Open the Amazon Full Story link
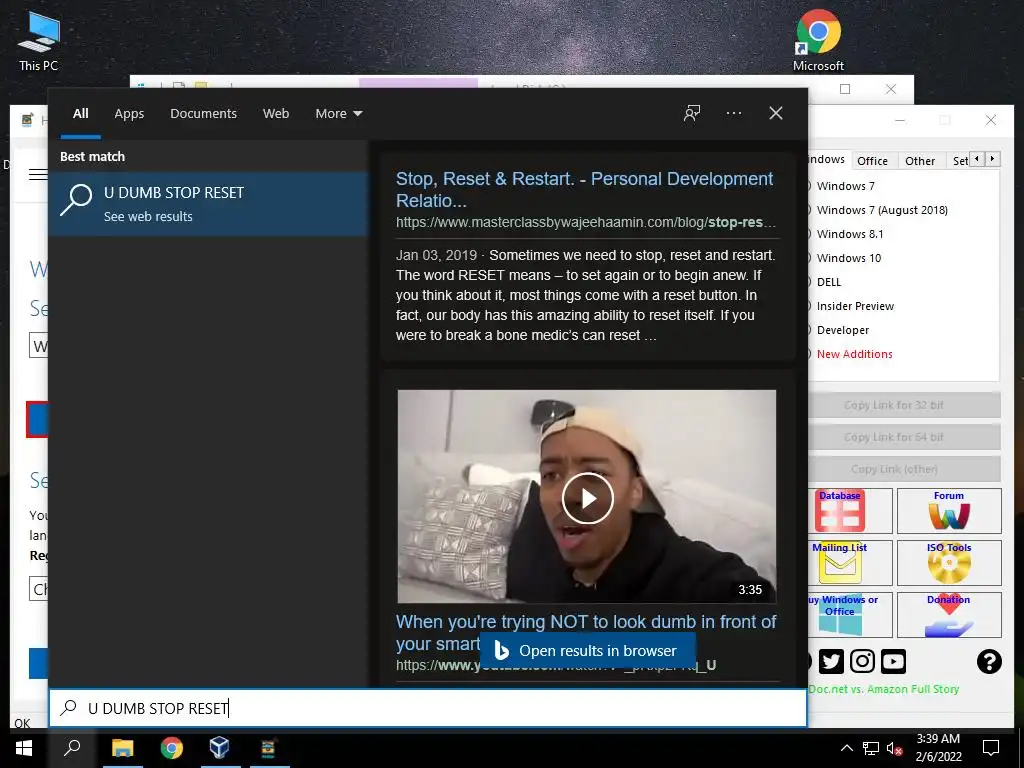Image resolution: width=1024 pixels, height=768 pixels. pyautogui.click(x=884, y=689)
